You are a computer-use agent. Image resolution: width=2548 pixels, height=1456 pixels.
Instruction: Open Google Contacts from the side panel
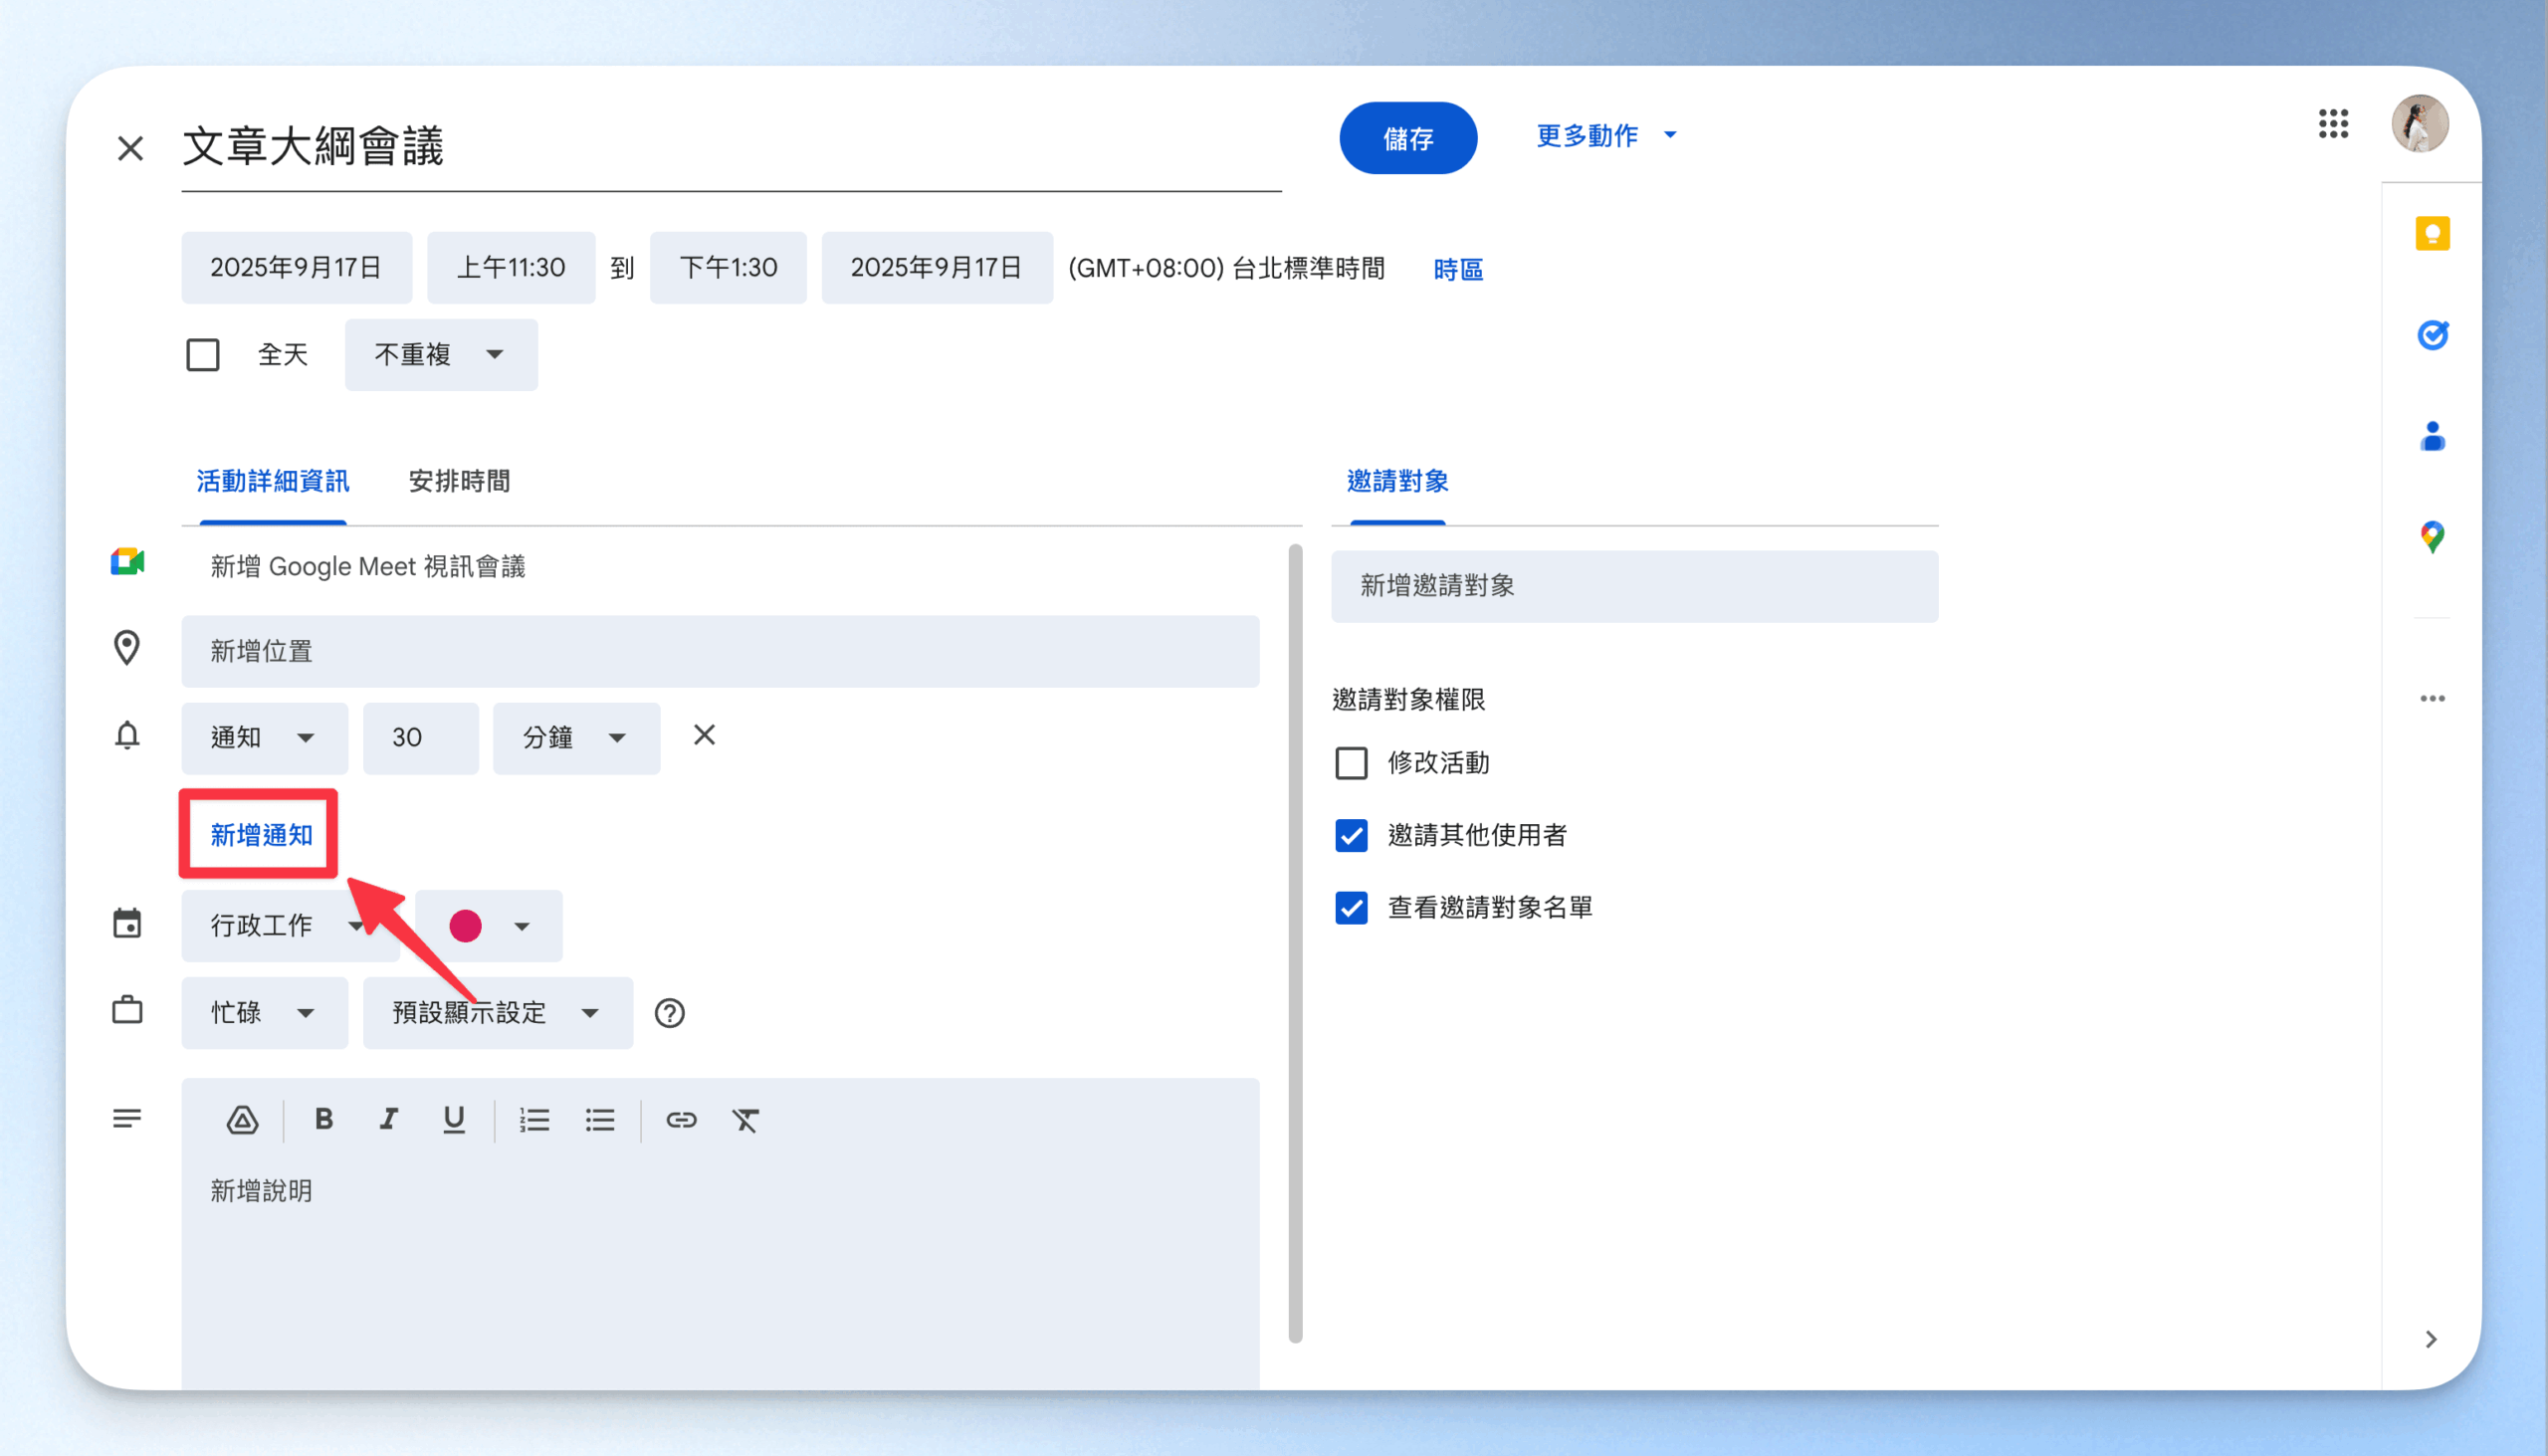[x=2432, y=437]
